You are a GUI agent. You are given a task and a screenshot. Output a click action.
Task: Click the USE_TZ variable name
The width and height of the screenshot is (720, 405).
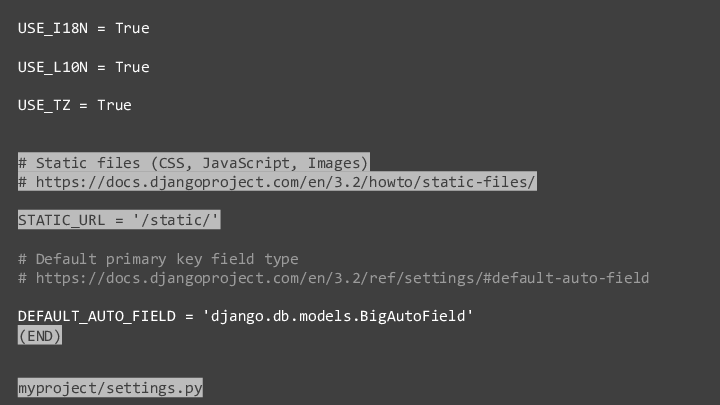[x=44, y=106]
